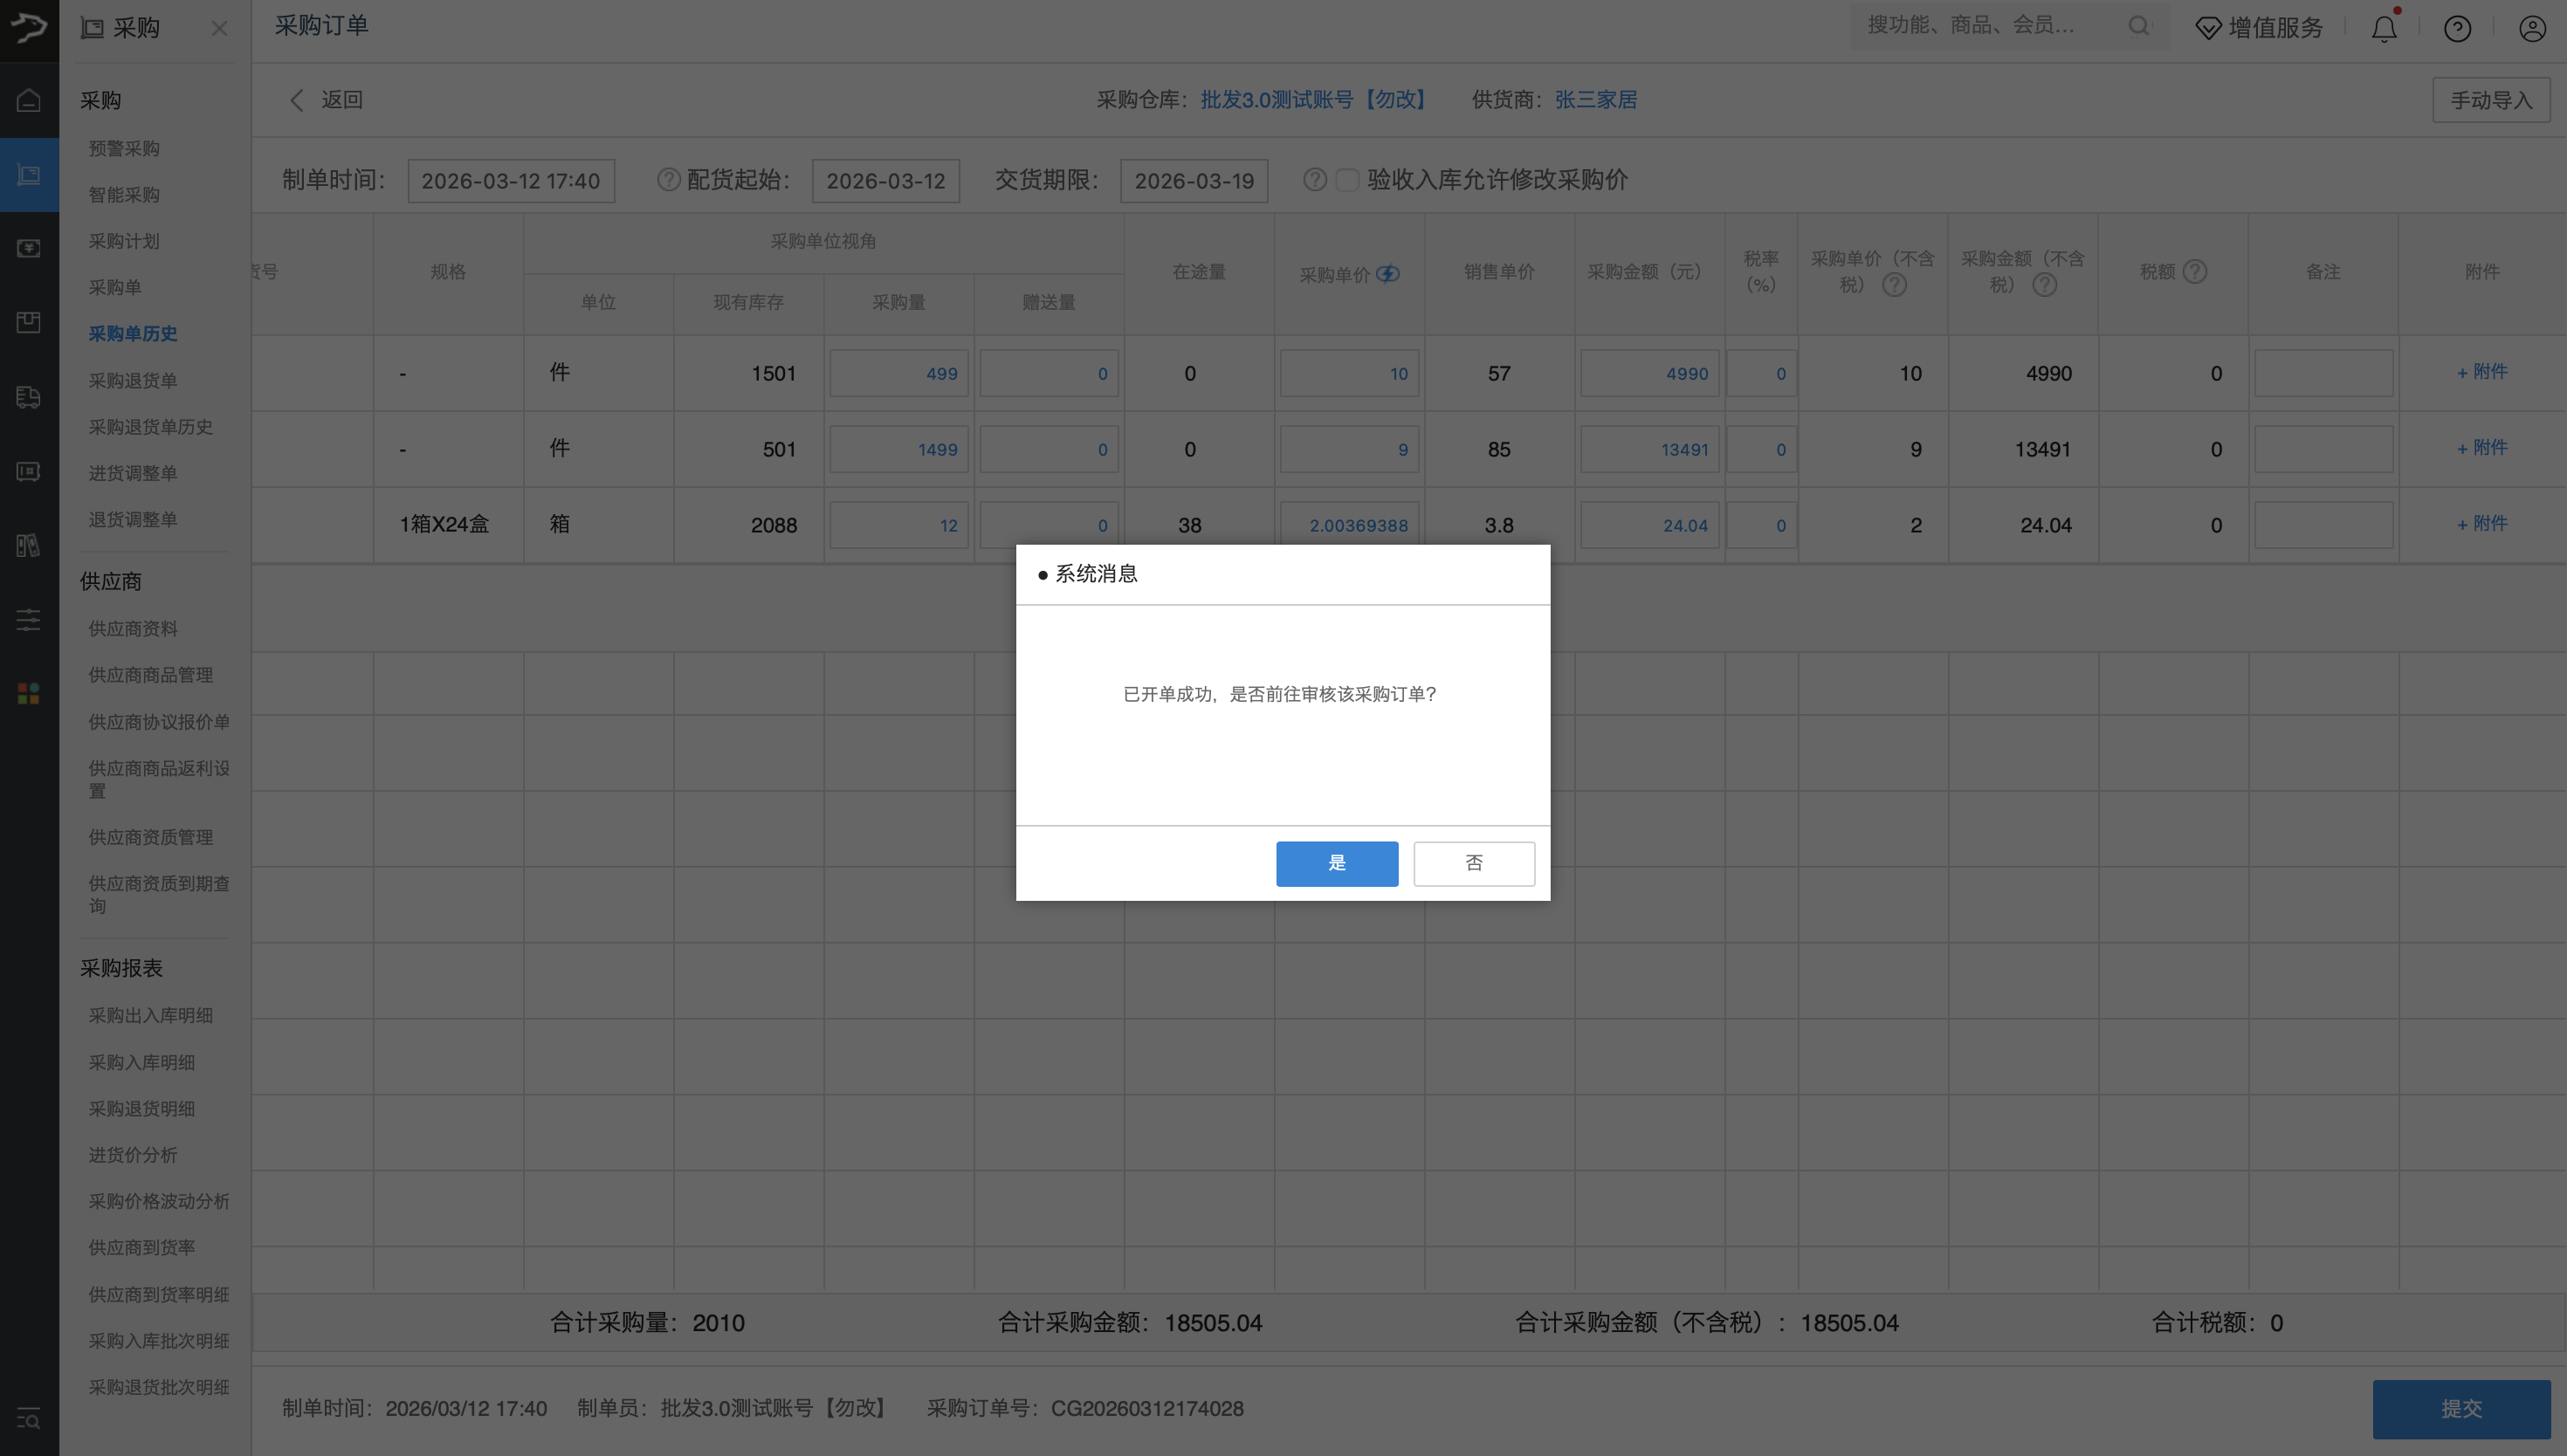This screenshot has height=1456, width=2567.
Task: Open the help question mark icon
Action: (x=2457, y=28)
